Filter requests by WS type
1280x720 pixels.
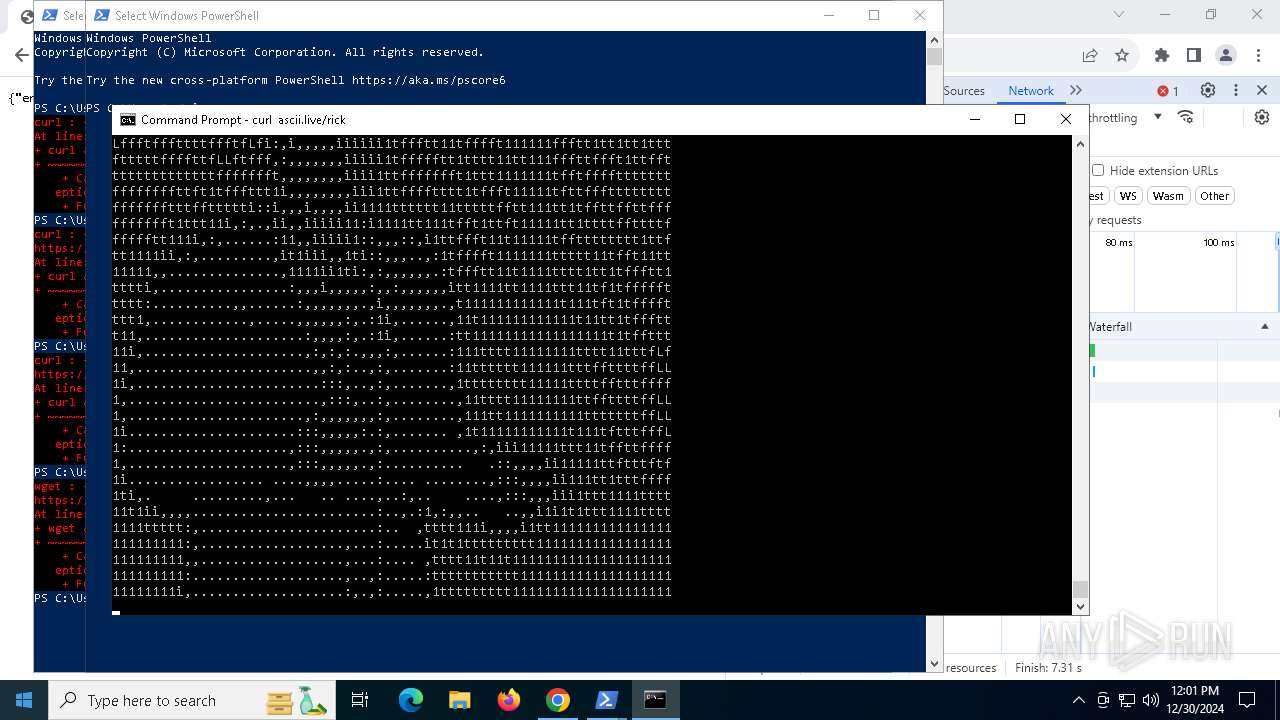(1128, 196)
